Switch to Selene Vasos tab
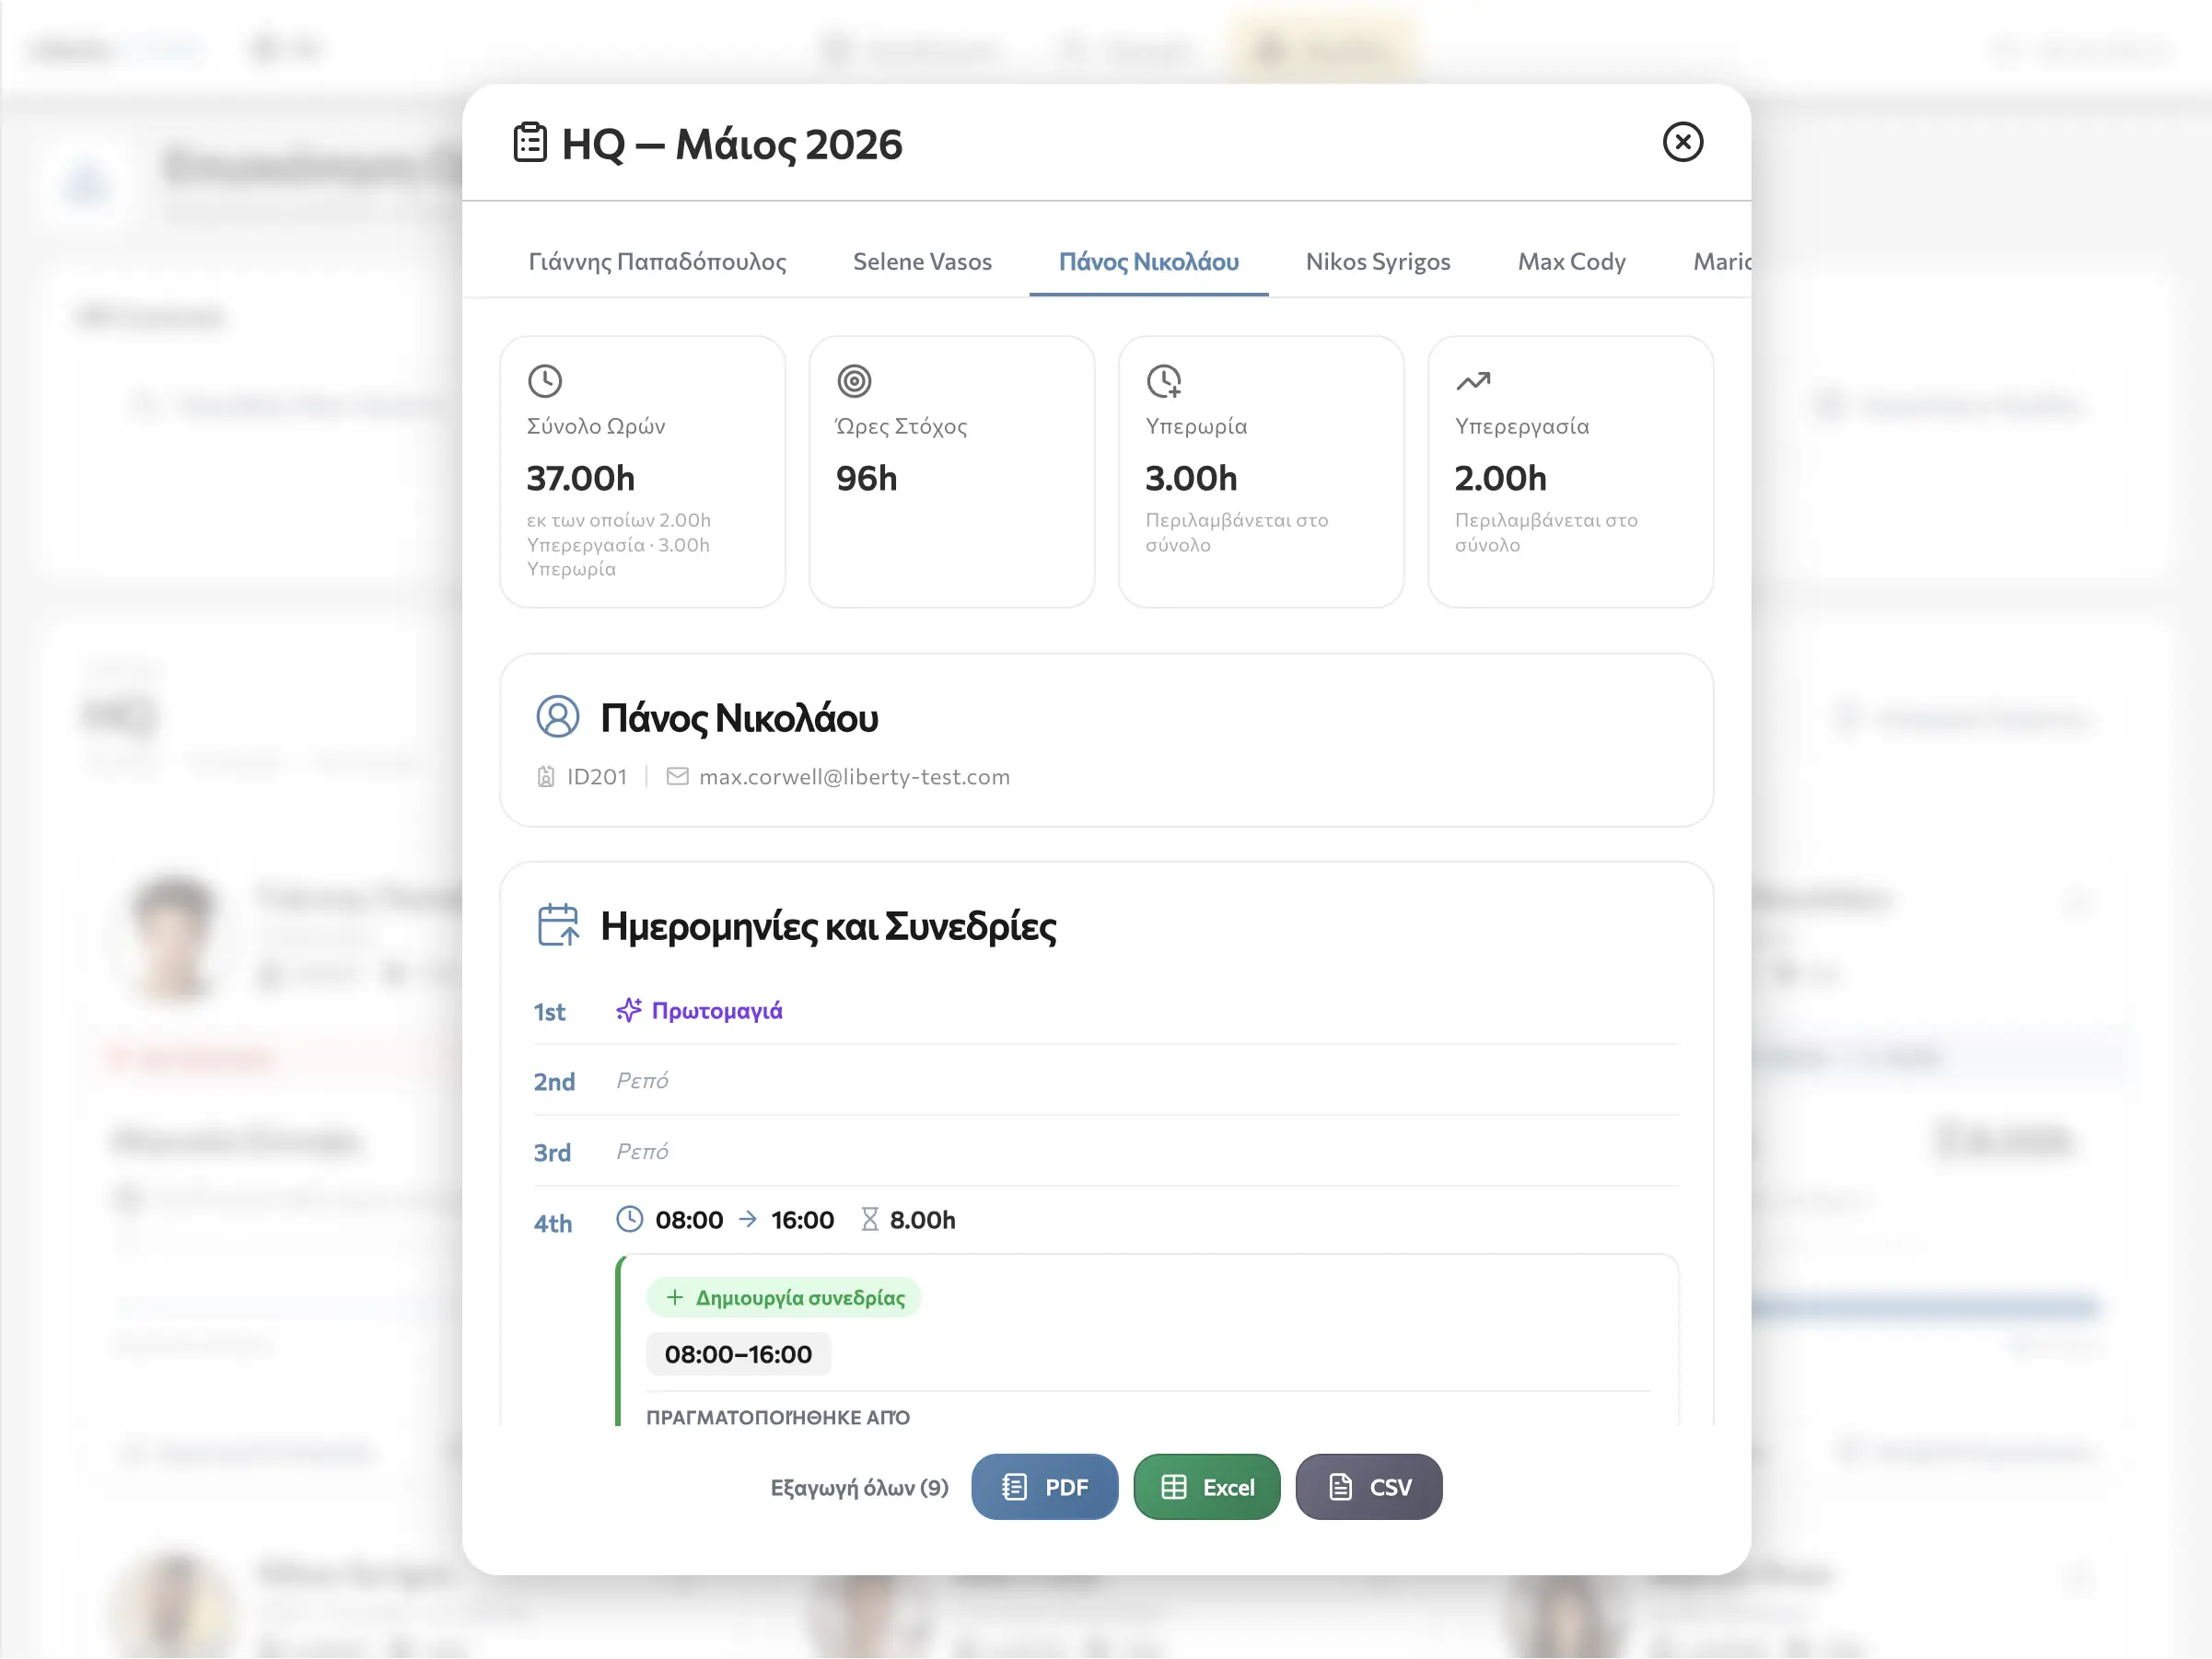 [922, 262]
